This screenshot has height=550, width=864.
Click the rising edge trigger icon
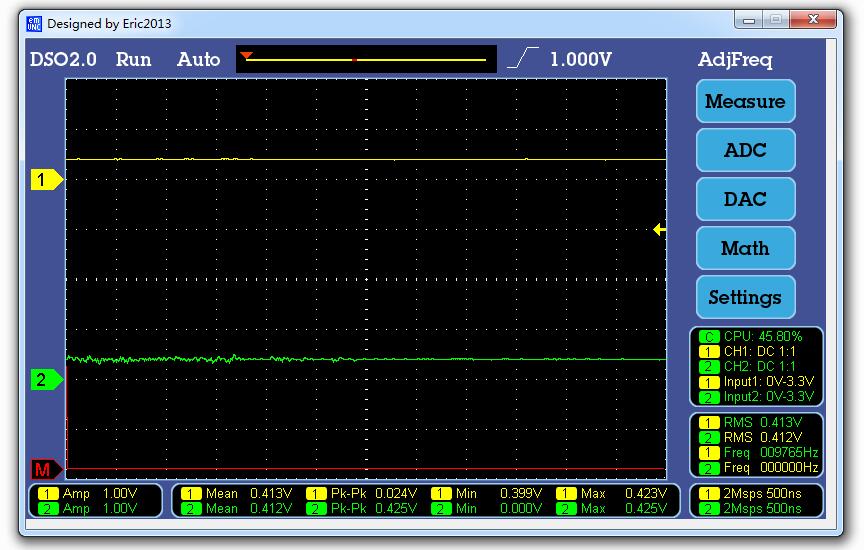coord(522,58)
